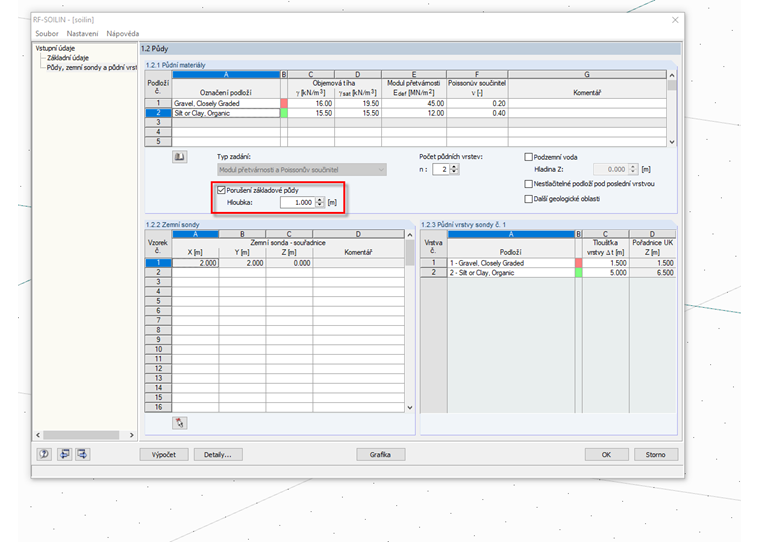Image resolution: width=760 pixels, height=542 pixels.
Task: Select row header 16 in soil probes table
Action: [x=158, y=407]
